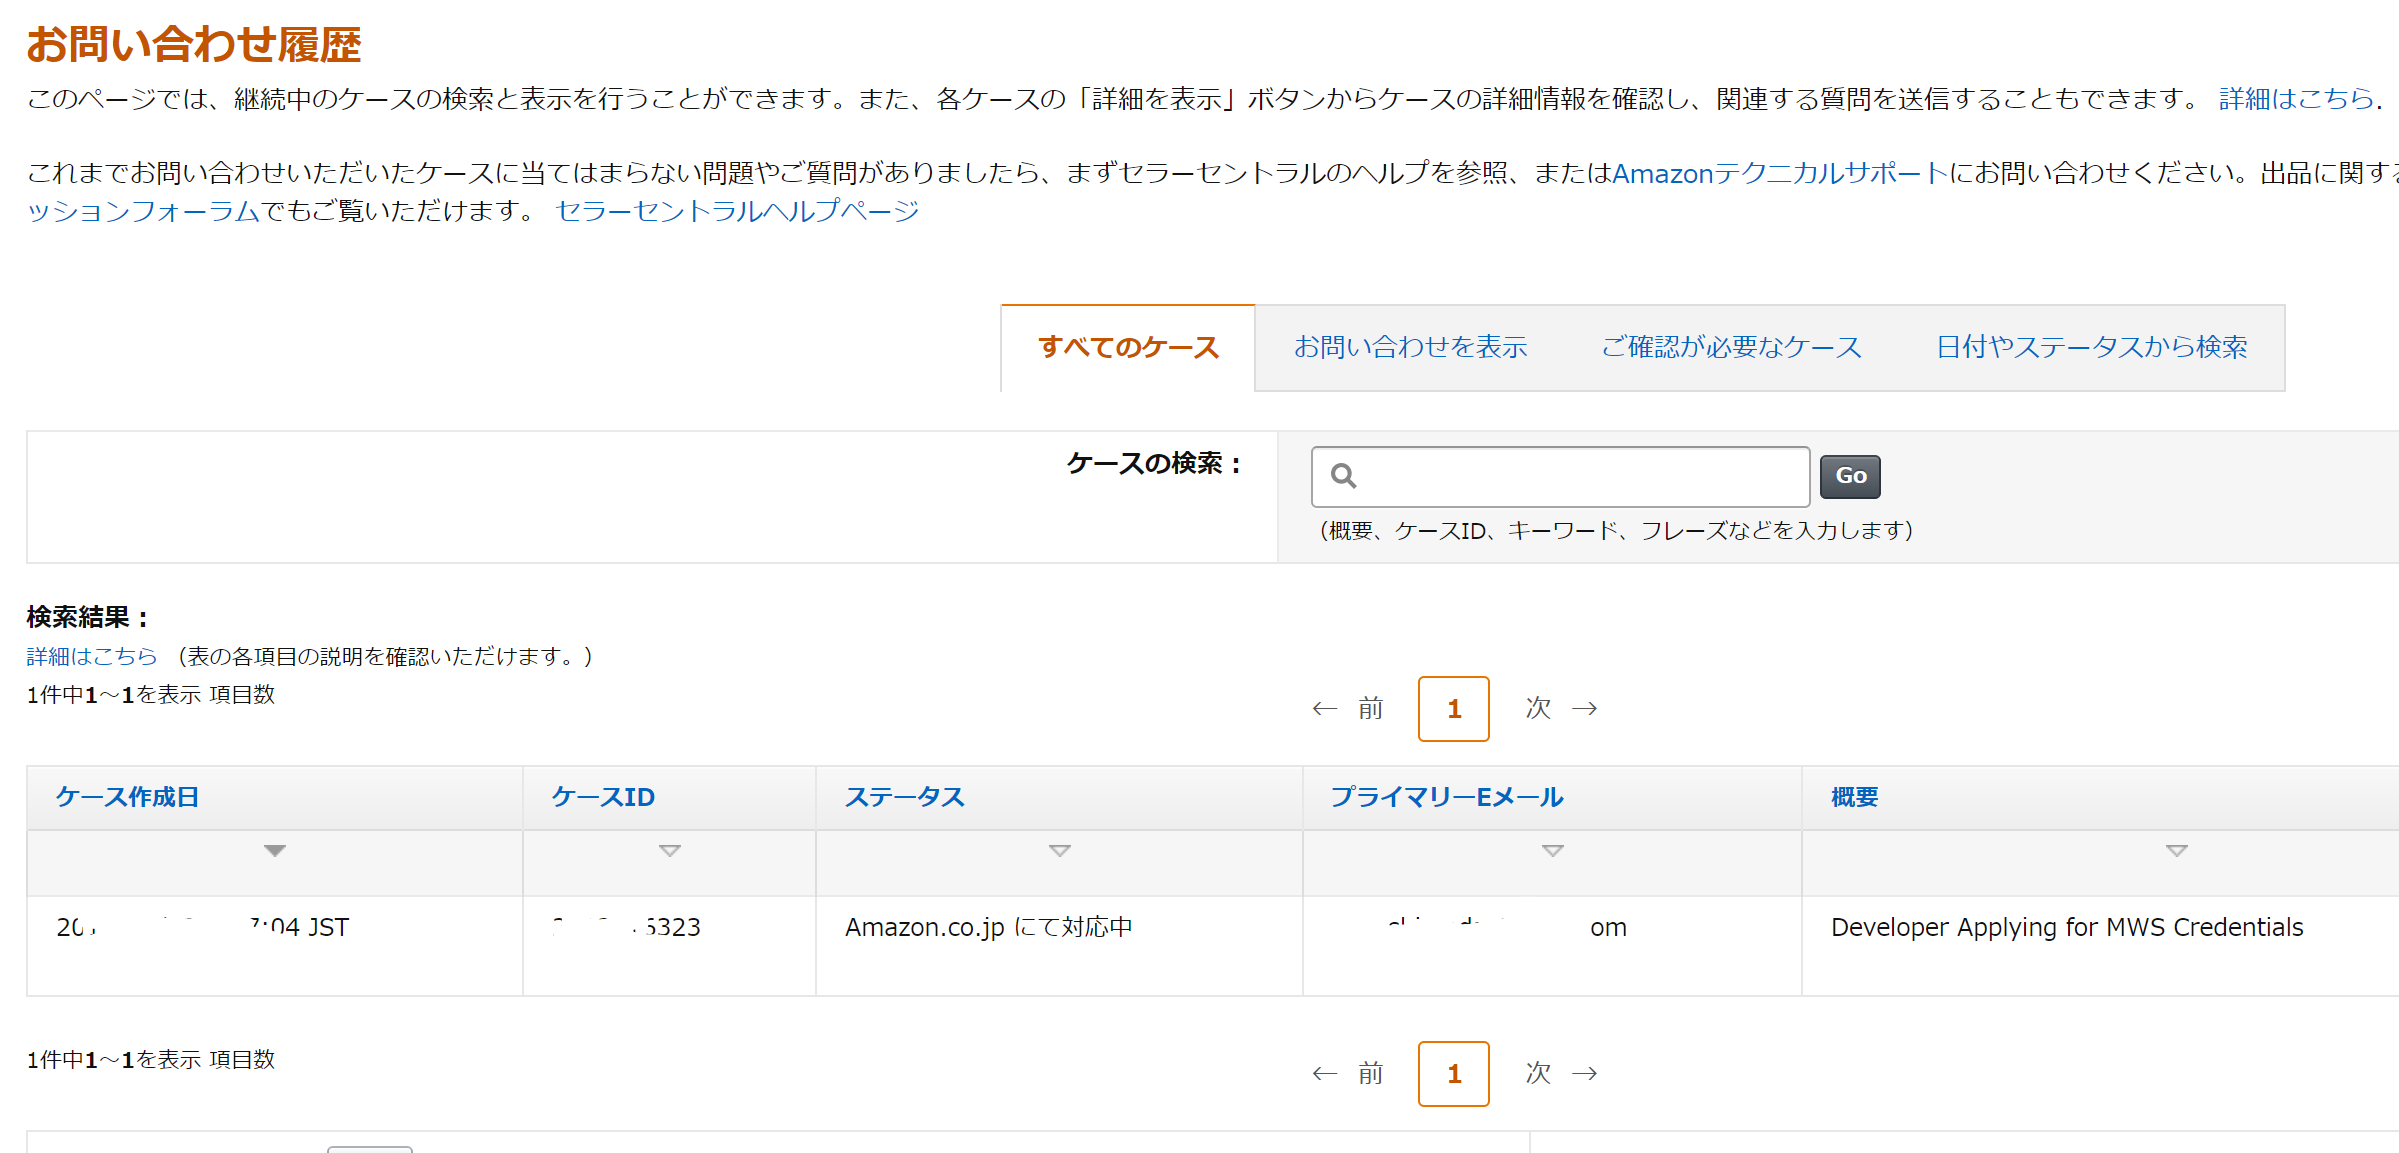Sort by the 概要 column header

tap(1854, 797)
